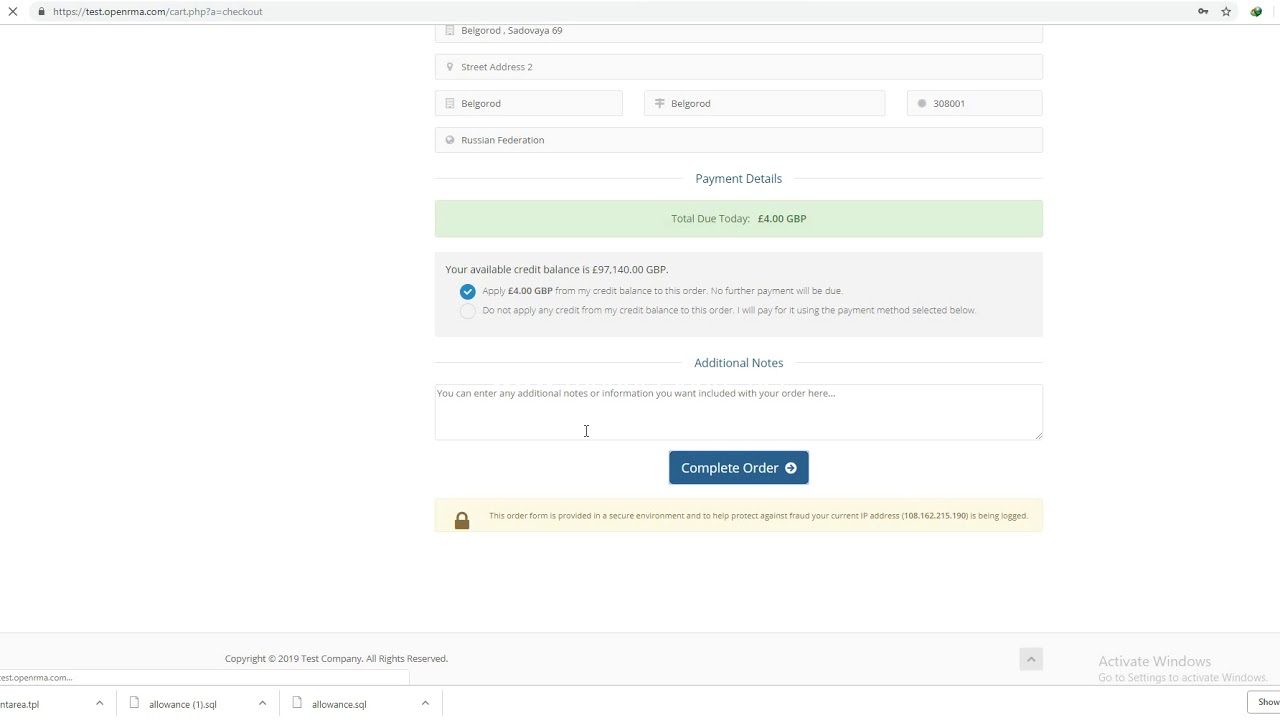Click Show all downloads button

tap(1265, 702)
